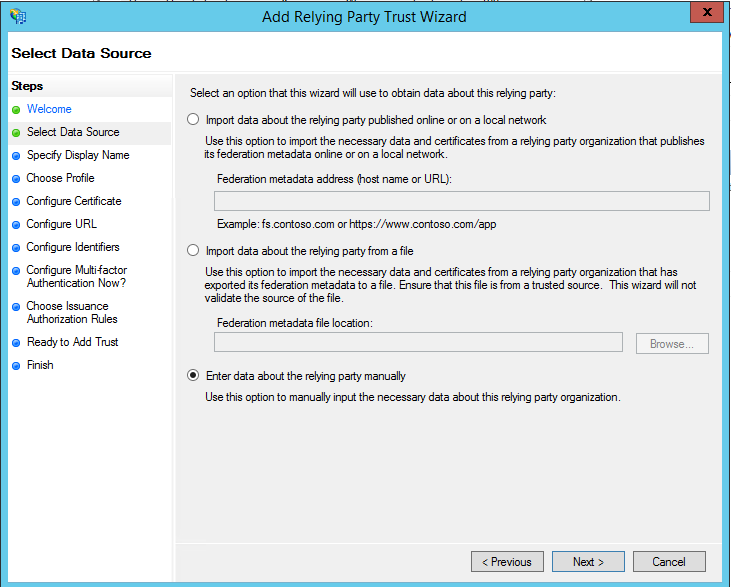Click the AD FS wizard title bar icon
The height and width of the screenshot is (587, 731).
point(18,16)
